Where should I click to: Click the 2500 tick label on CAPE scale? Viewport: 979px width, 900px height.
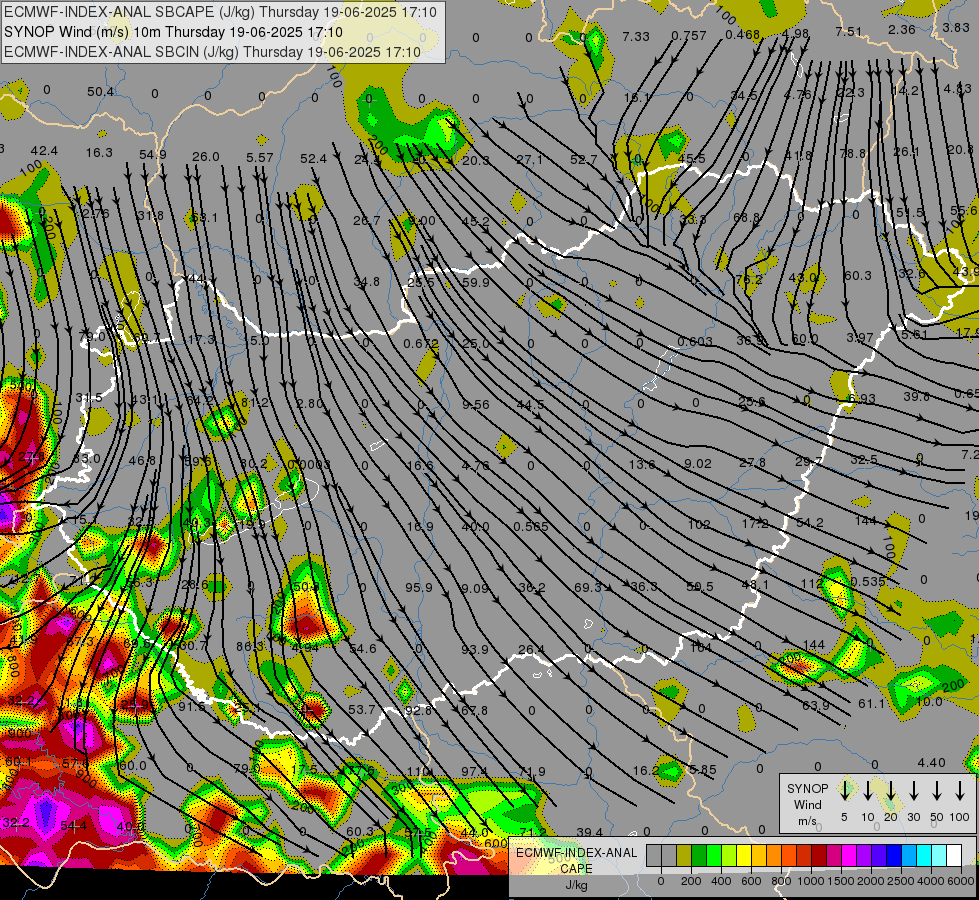click(901, 881)
